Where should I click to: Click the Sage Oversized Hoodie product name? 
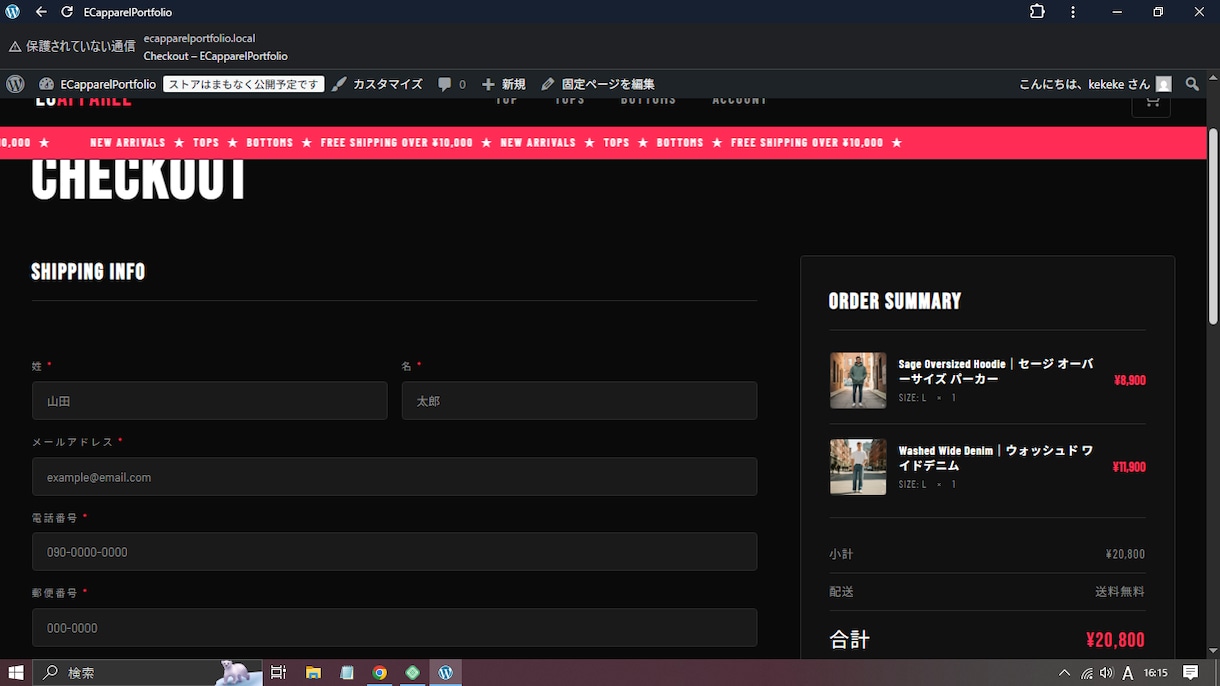[x=996, y=372]
